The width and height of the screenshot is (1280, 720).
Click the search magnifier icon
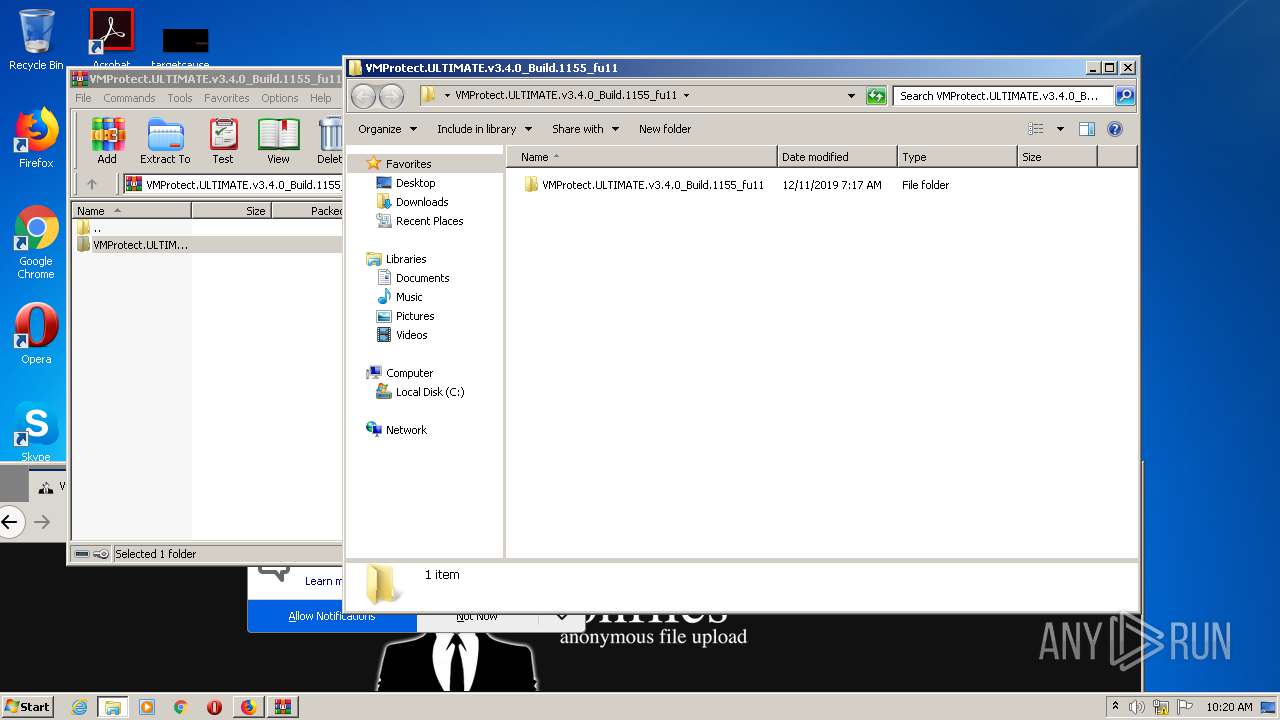pyautogui.click(x=1125, y=96)
